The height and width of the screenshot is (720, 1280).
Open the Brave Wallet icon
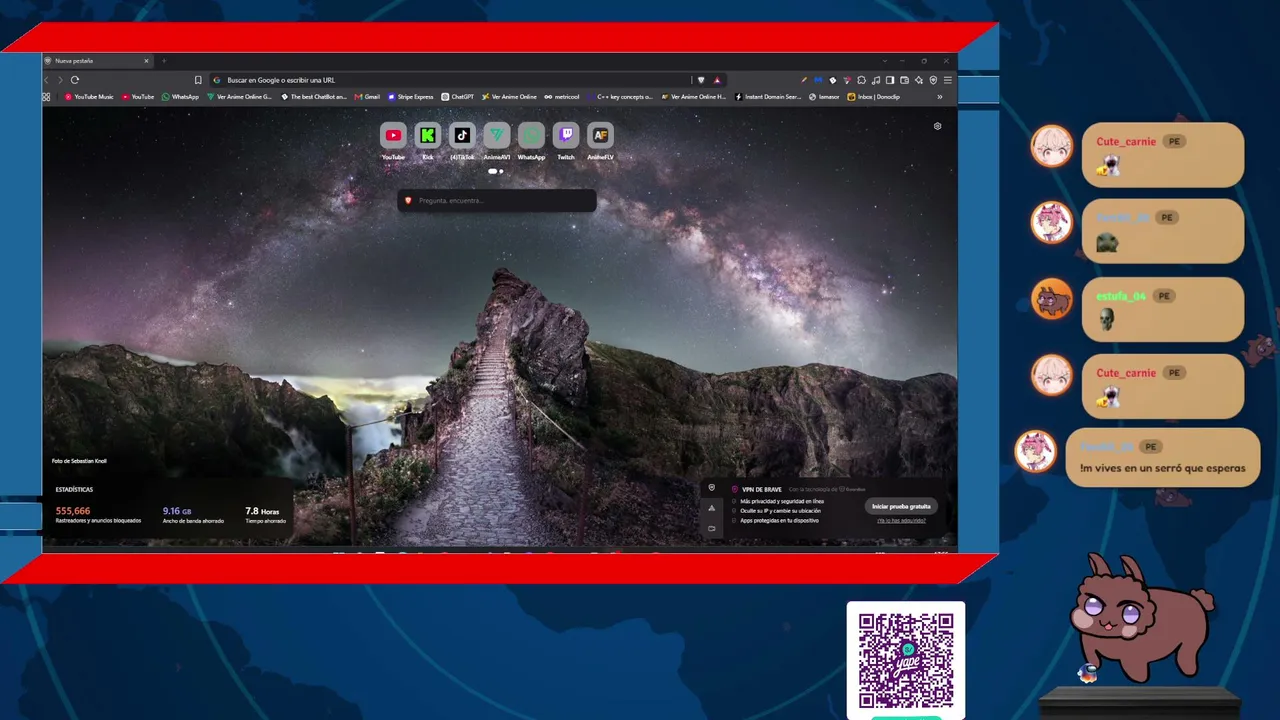pos(904,80)
